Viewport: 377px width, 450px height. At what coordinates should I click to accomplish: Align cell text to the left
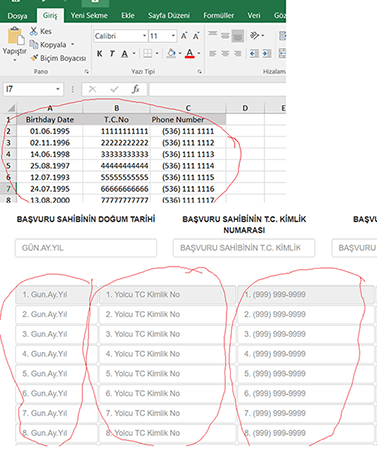(213, 54)
